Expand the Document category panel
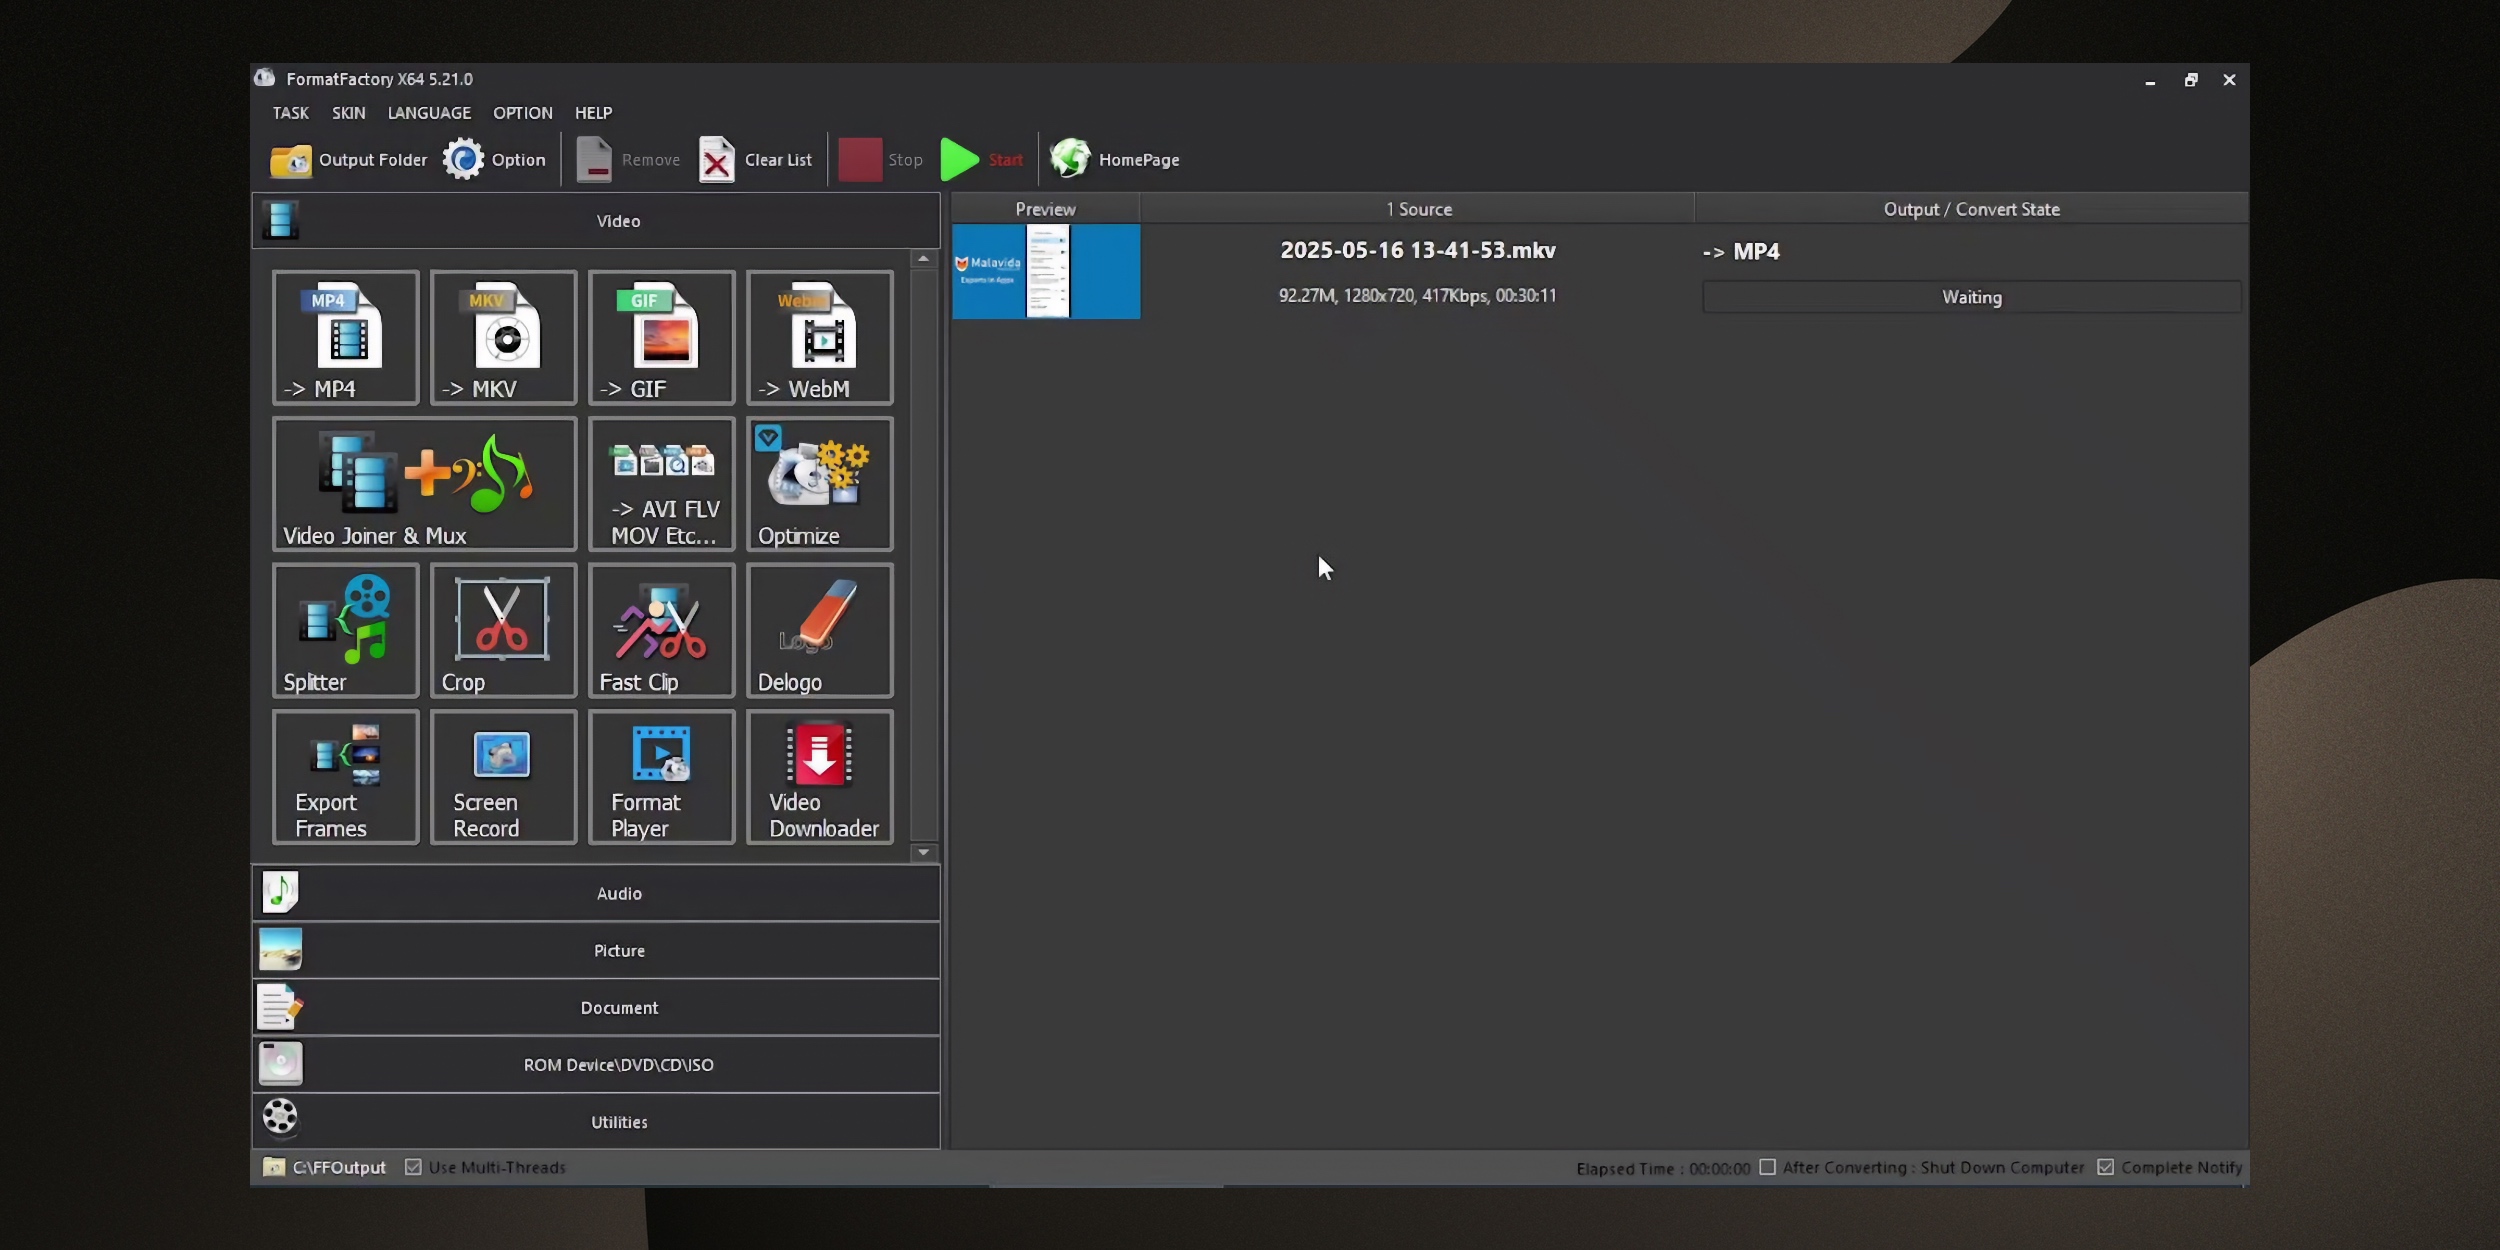 click(596, 1008)
